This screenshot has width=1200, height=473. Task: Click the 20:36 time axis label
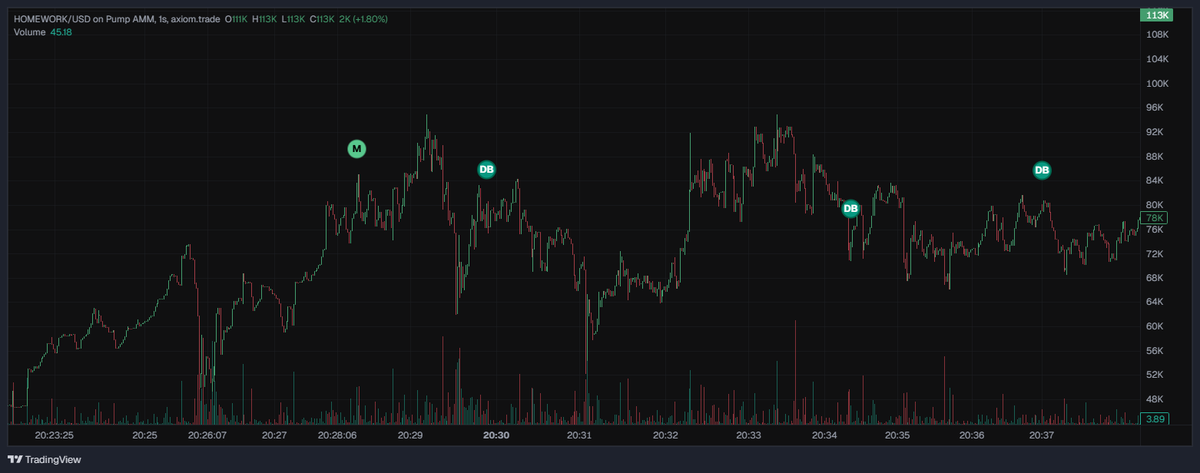point(971,436)
